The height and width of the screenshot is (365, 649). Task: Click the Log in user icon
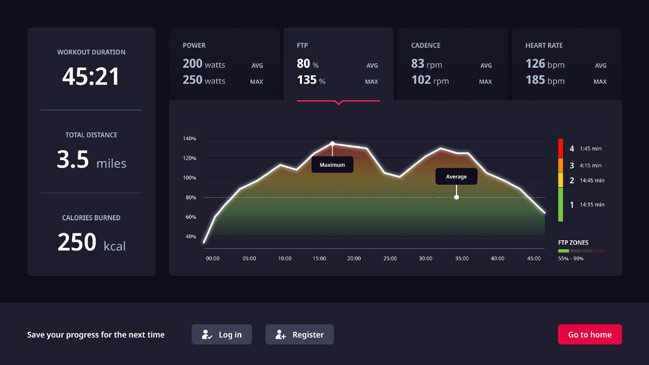pyautogui.click(x=207, y=334)
